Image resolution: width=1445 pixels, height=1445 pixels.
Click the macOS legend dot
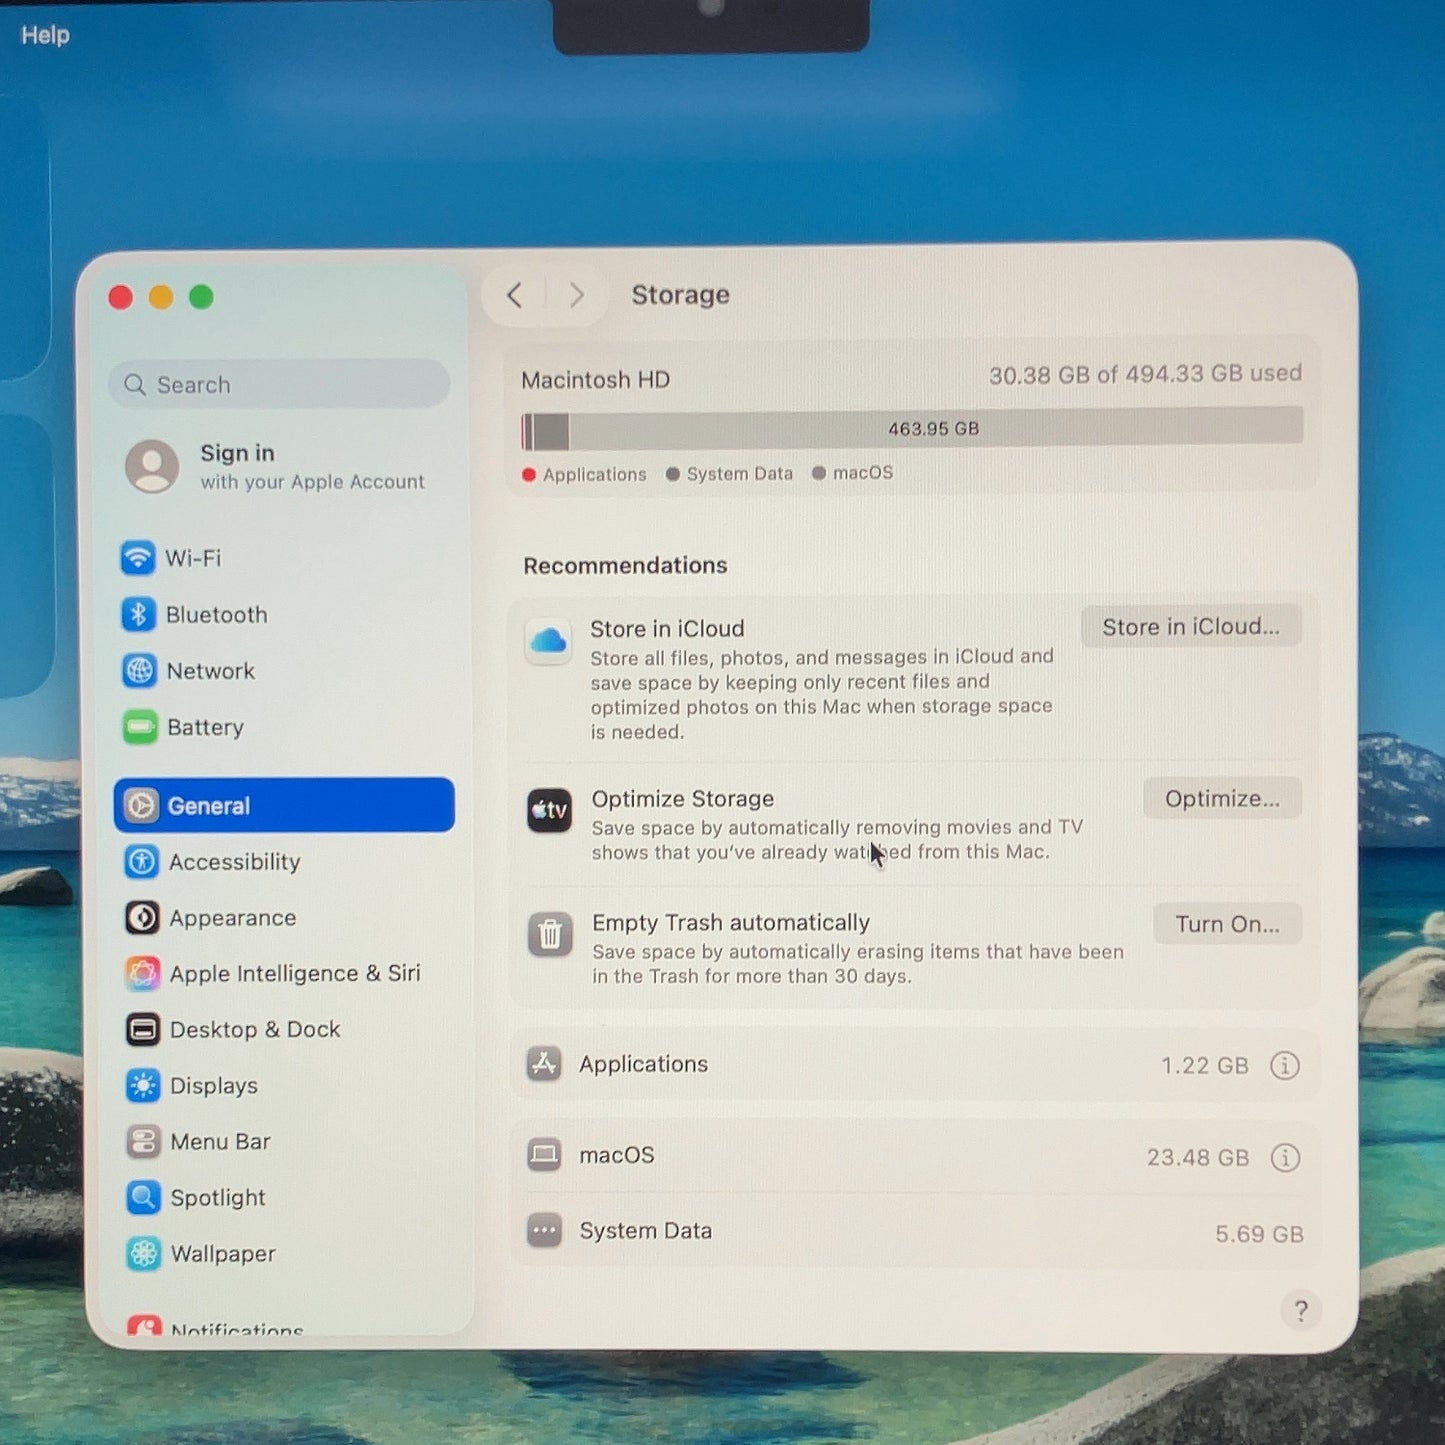[819, 473]
